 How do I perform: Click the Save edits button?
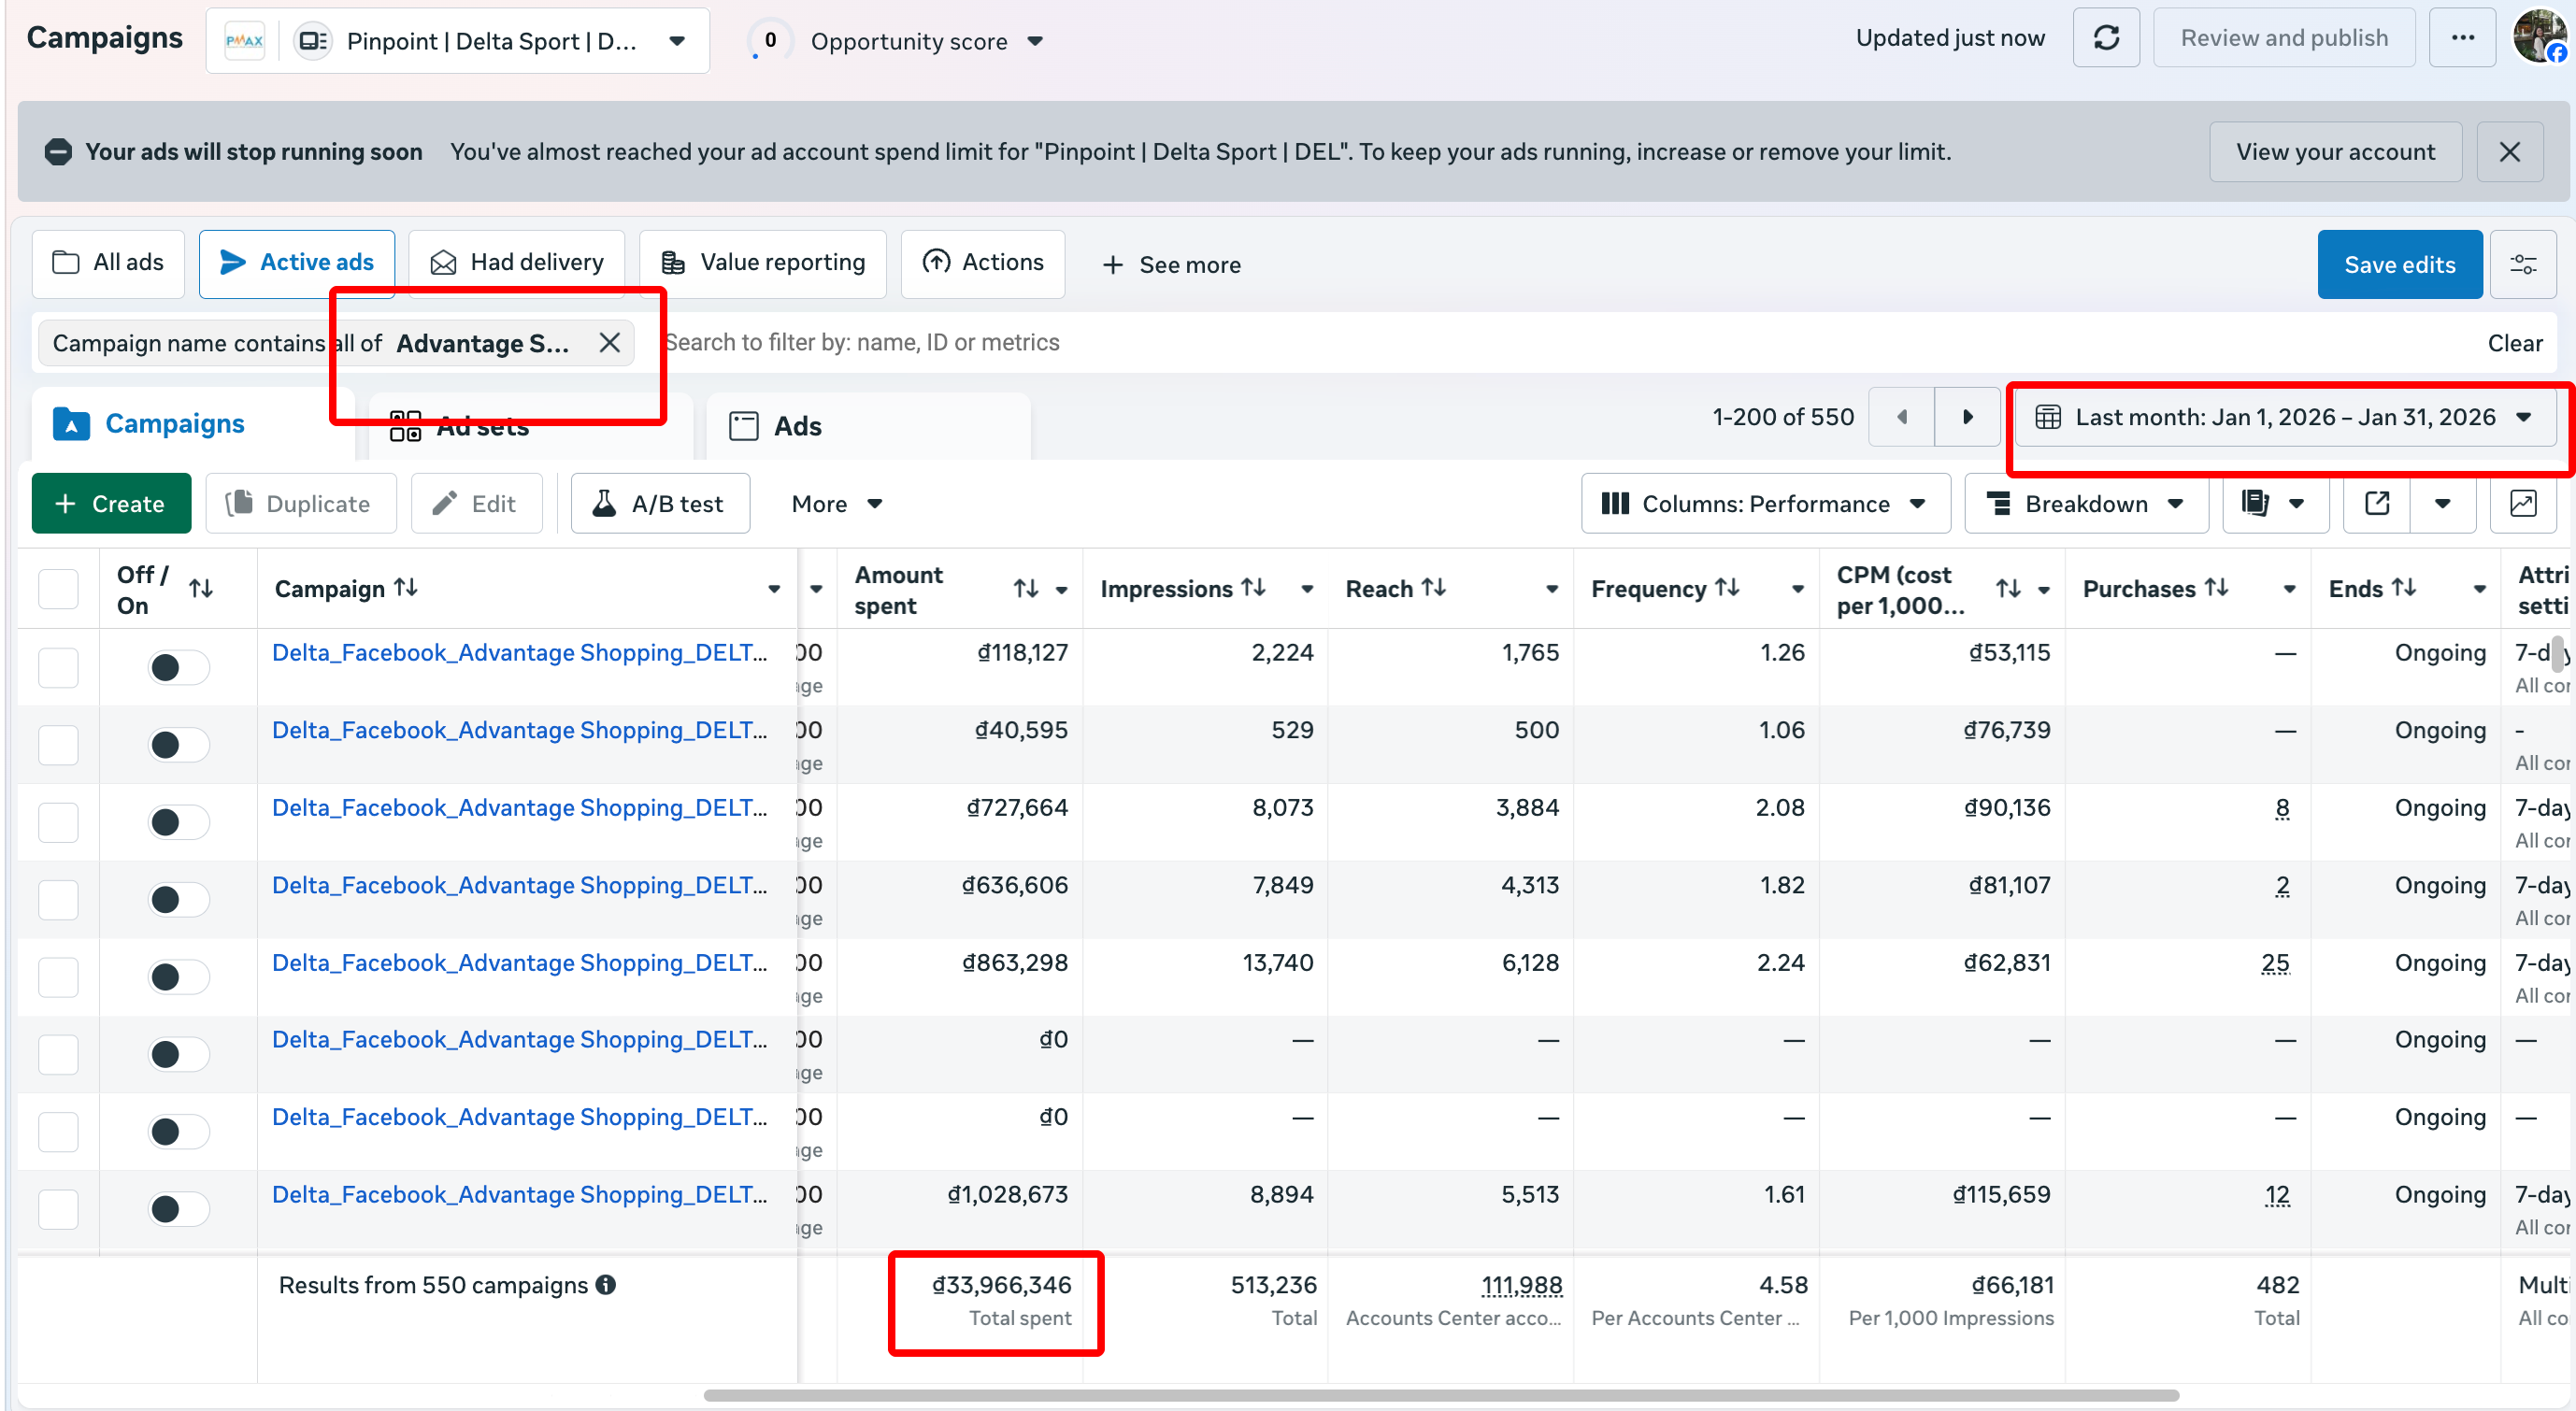click(x=2400, y=264)
